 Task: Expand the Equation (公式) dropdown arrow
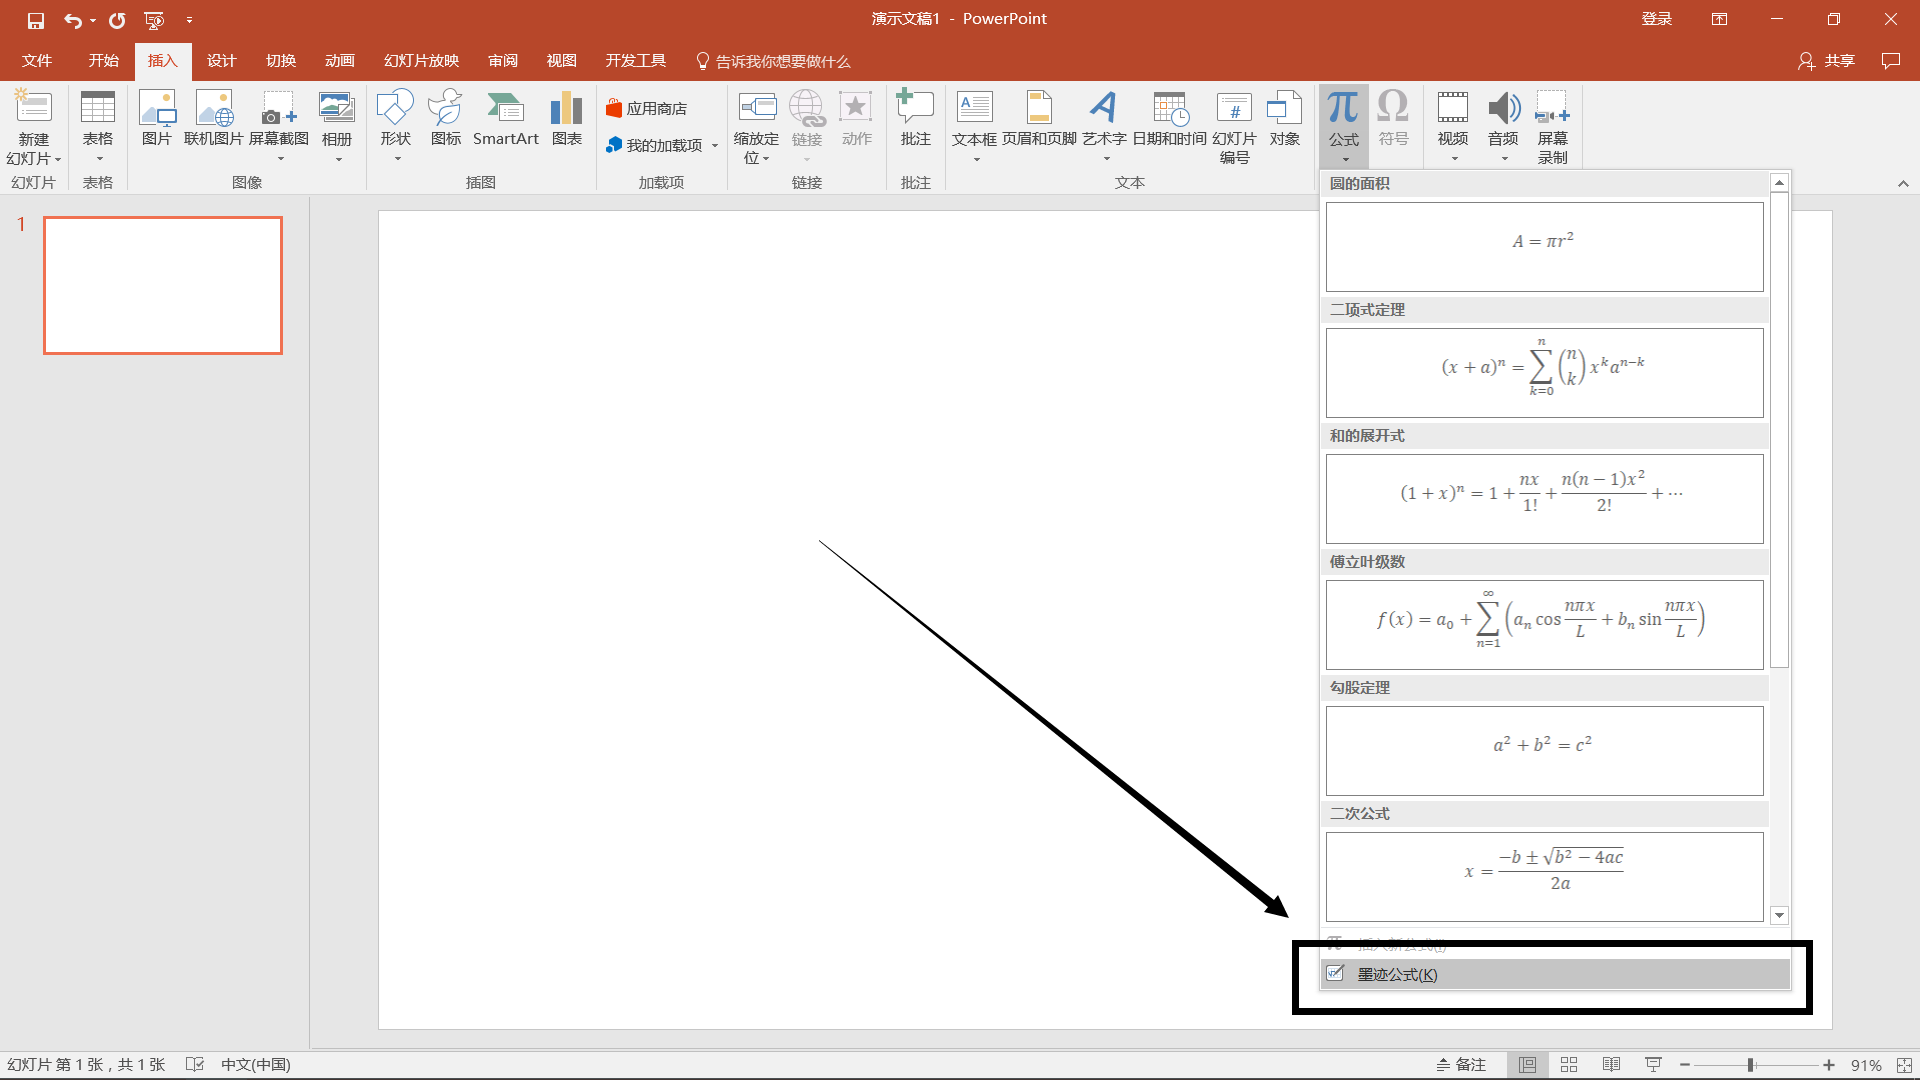(1345, 160)
